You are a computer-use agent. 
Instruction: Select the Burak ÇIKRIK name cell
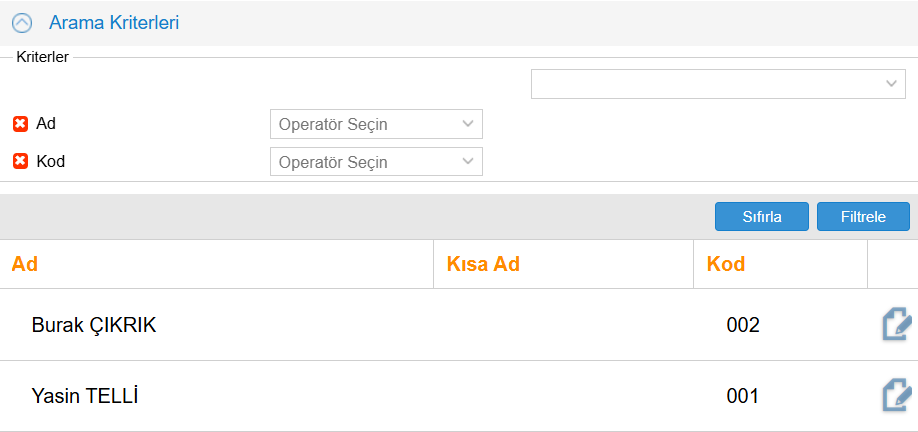94,325
